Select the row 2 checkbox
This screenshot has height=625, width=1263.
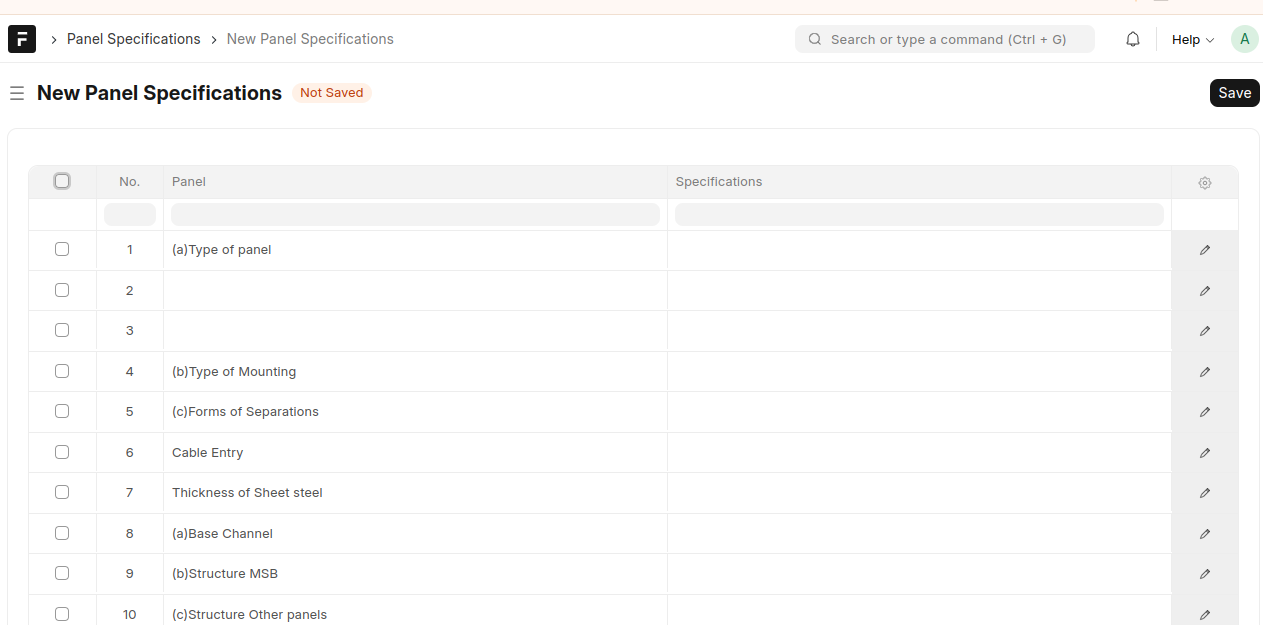click(x=62, y=290)
